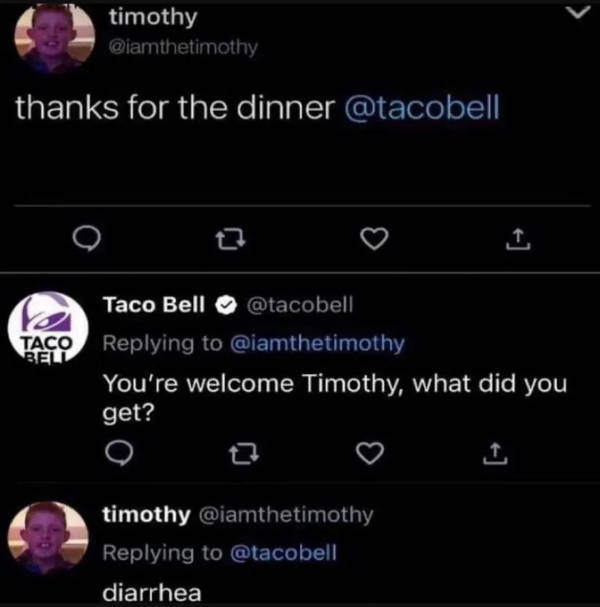Screen dimensions: 600x607
Task: Open the chevron menu on timothy's tweet
Action: point(575,14)
